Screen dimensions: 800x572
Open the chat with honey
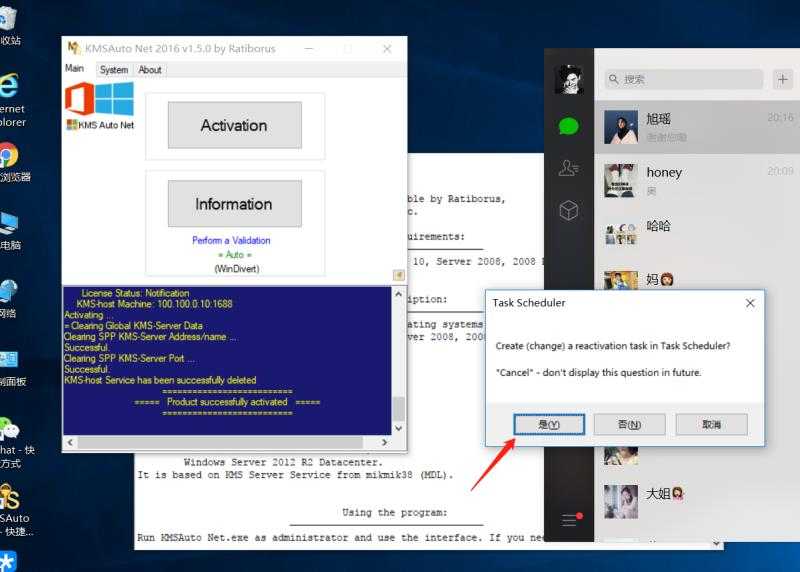[697, 181]
